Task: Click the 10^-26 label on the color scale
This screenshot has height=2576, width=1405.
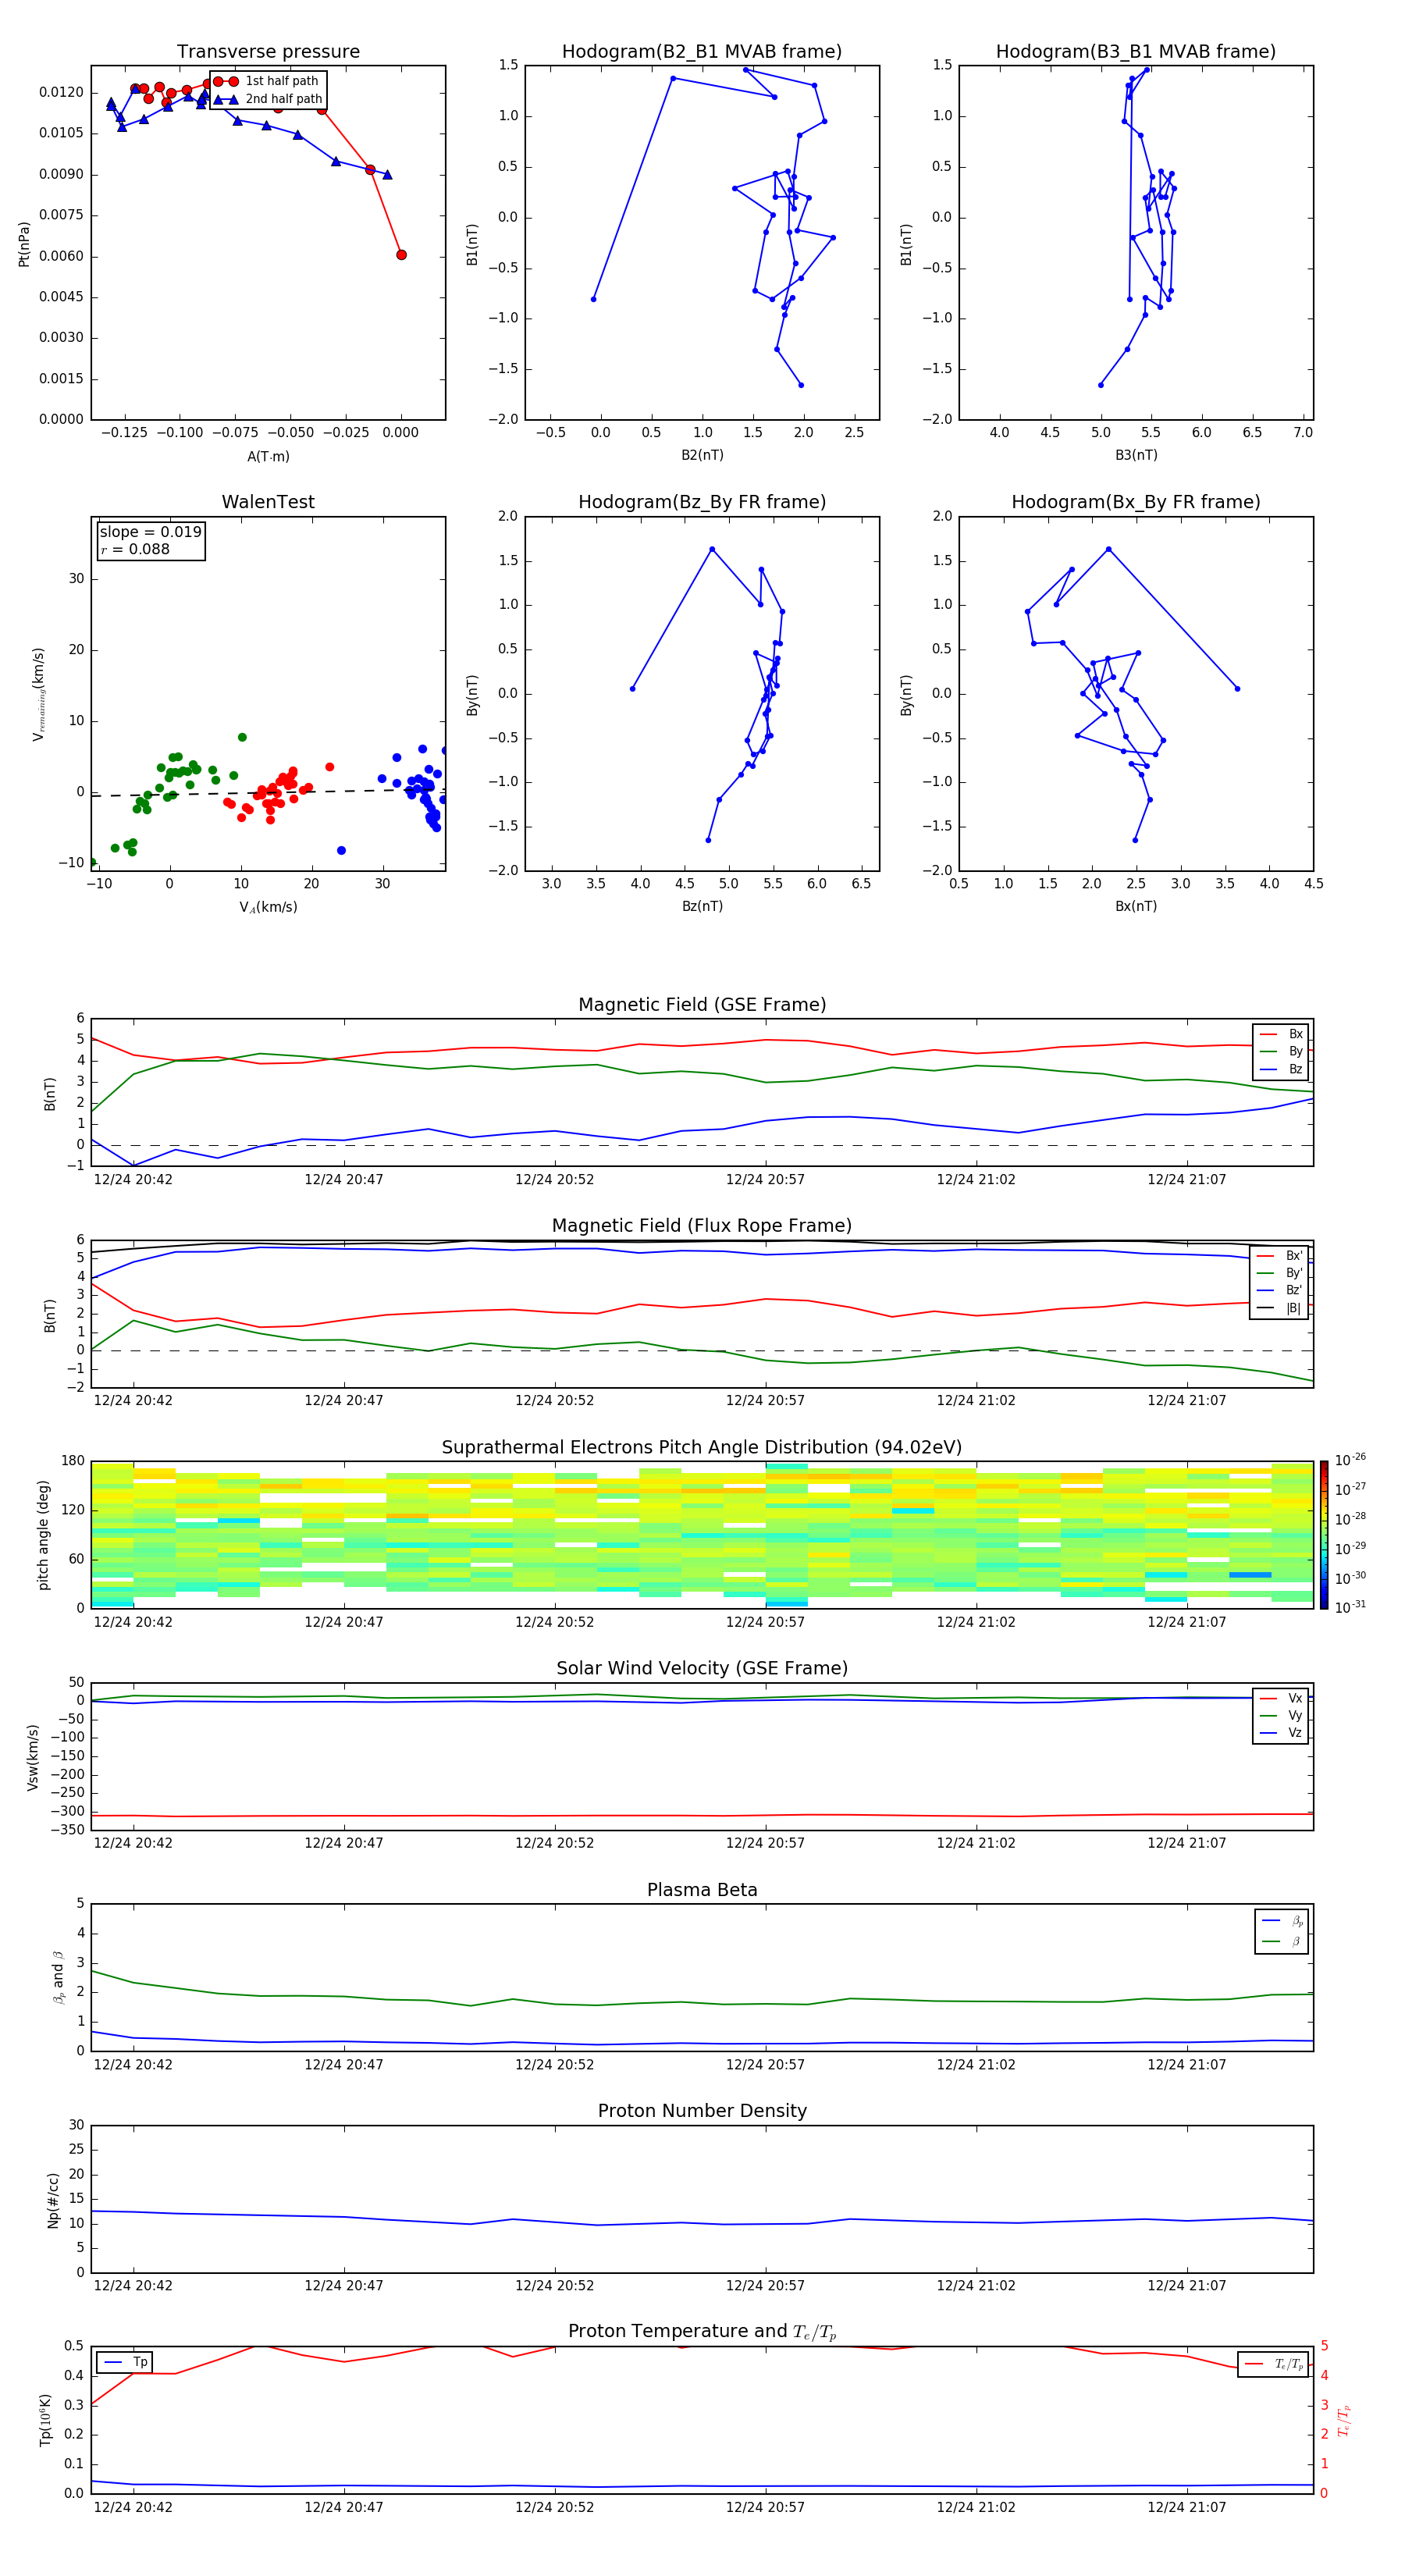Action: pyautogui.click(x=1350, y=1460)
